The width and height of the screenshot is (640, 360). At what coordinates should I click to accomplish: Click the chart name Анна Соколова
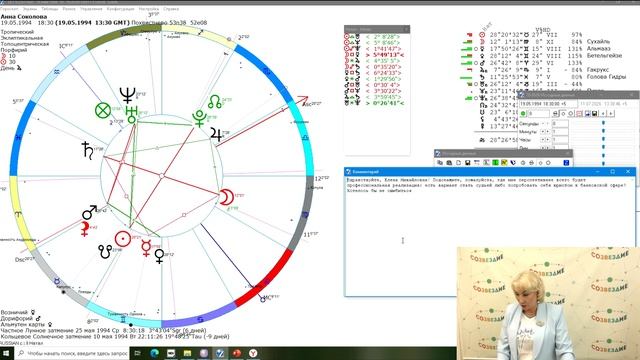click(24, 17)
